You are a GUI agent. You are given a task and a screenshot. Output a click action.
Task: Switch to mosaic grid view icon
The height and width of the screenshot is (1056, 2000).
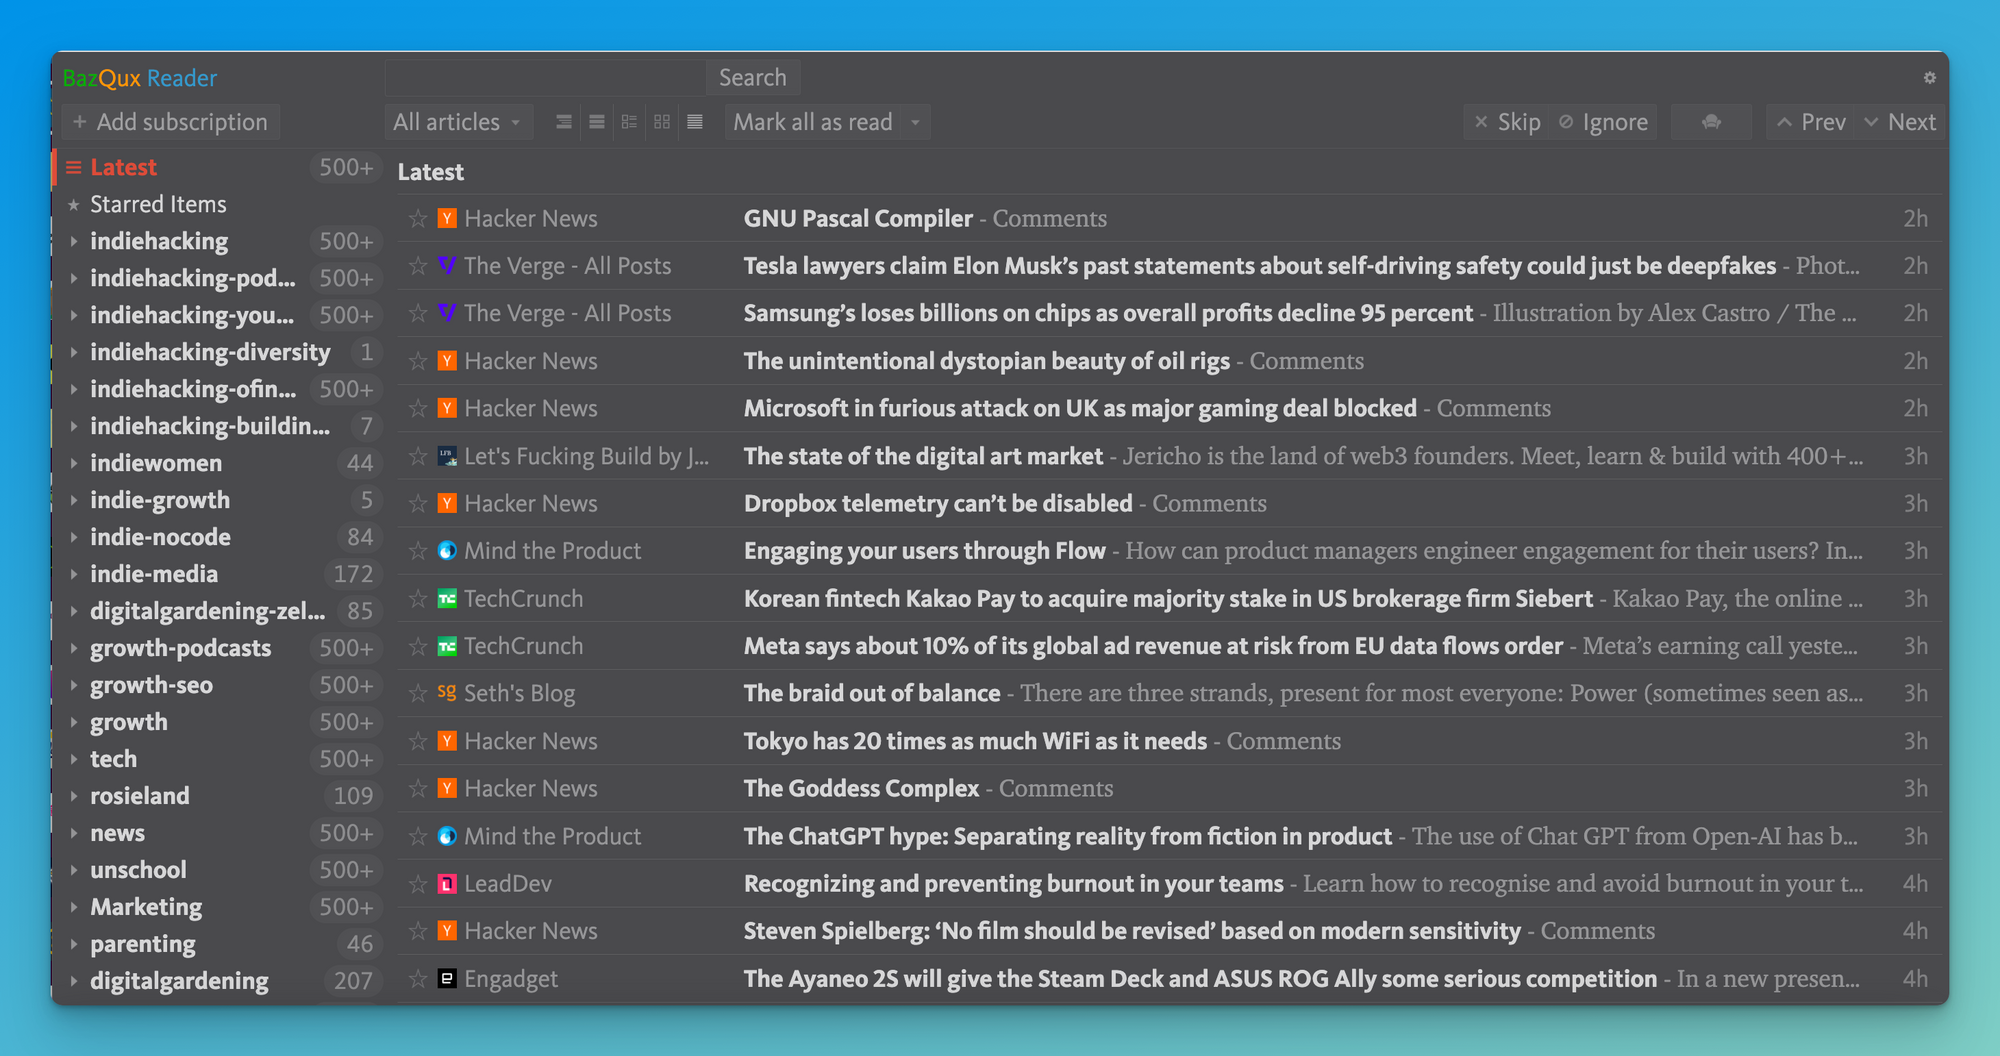click(662, 122)
